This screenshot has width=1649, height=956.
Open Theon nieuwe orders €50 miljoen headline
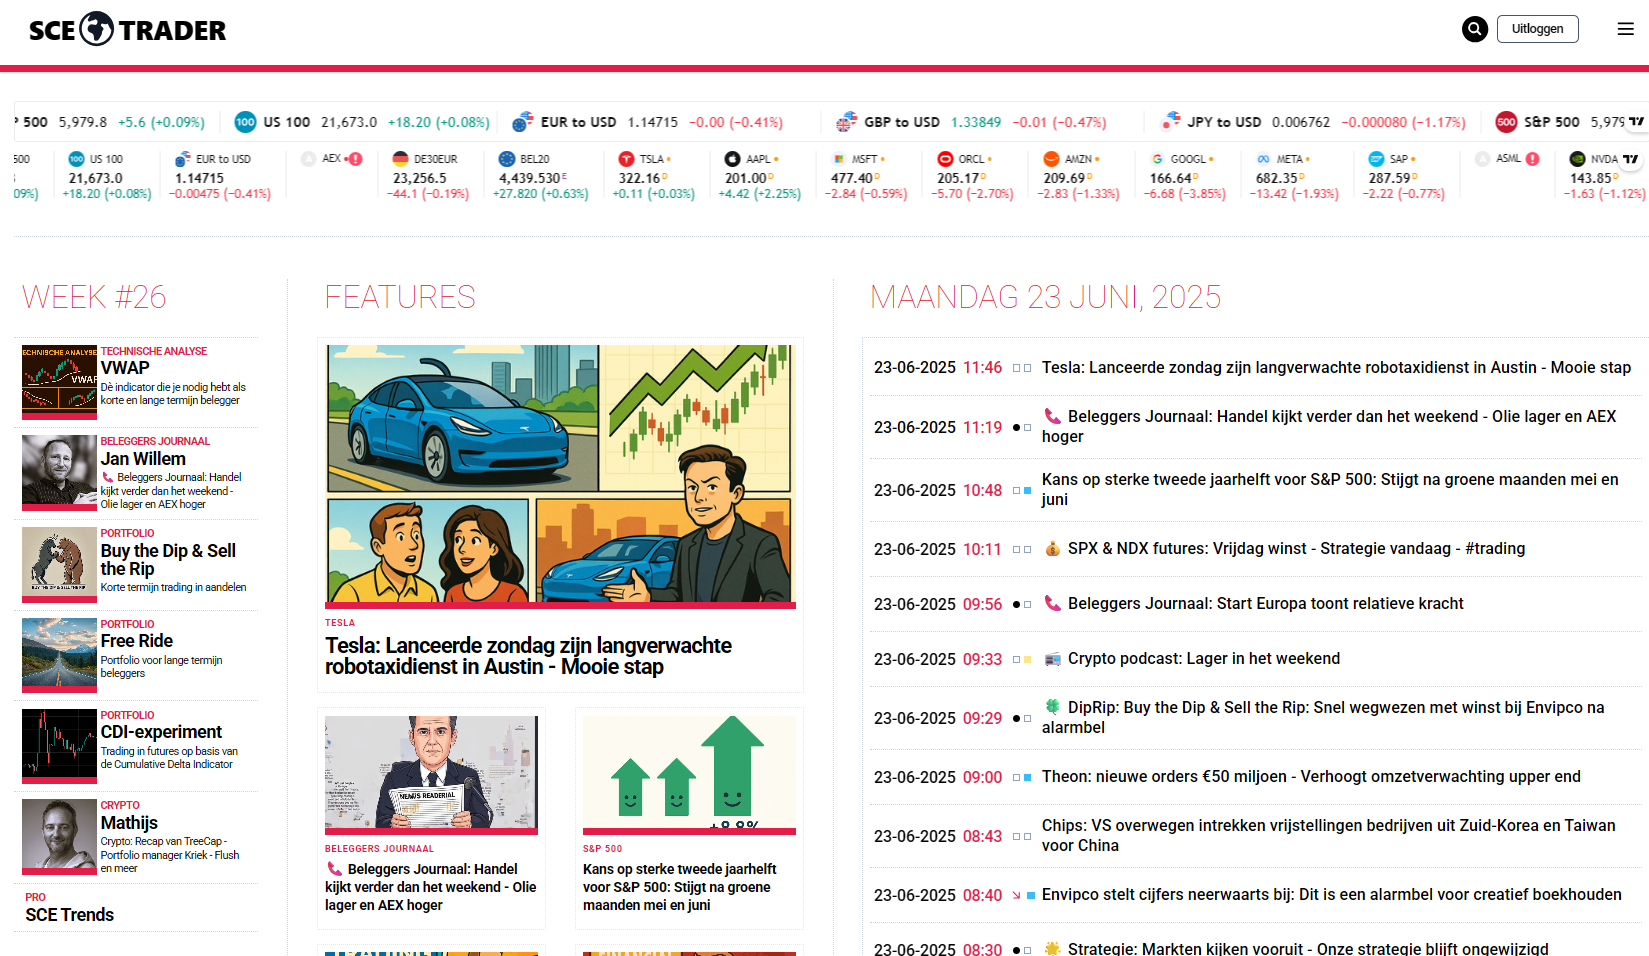pos(1311,776)
